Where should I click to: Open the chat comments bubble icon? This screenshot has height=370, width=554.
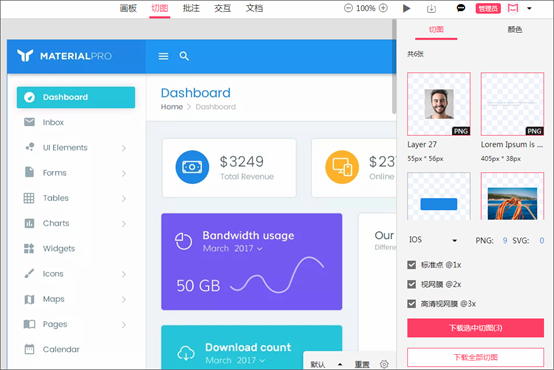pos(461,8)
